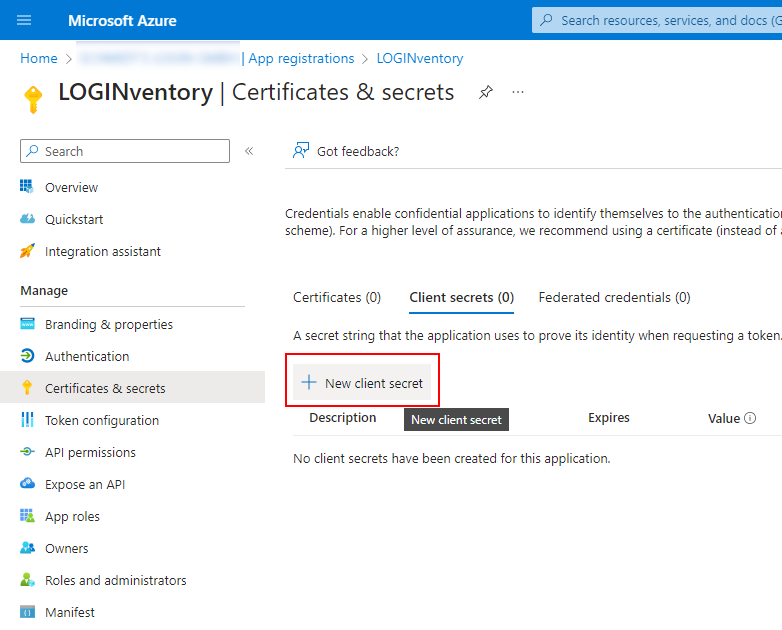
Task: Switch to Certificates (0) tab
Action: [x=337, y=298]
